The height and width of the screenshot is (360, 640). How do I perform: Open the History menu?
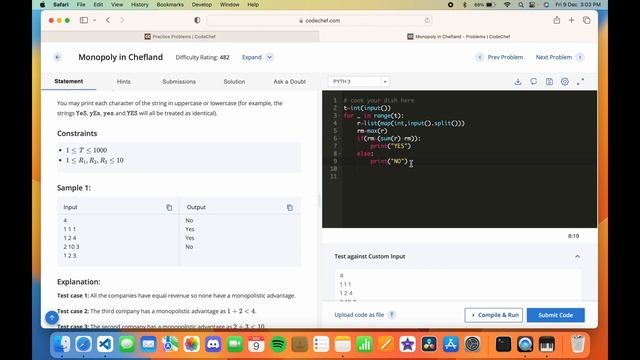click(x=140, y=4)
